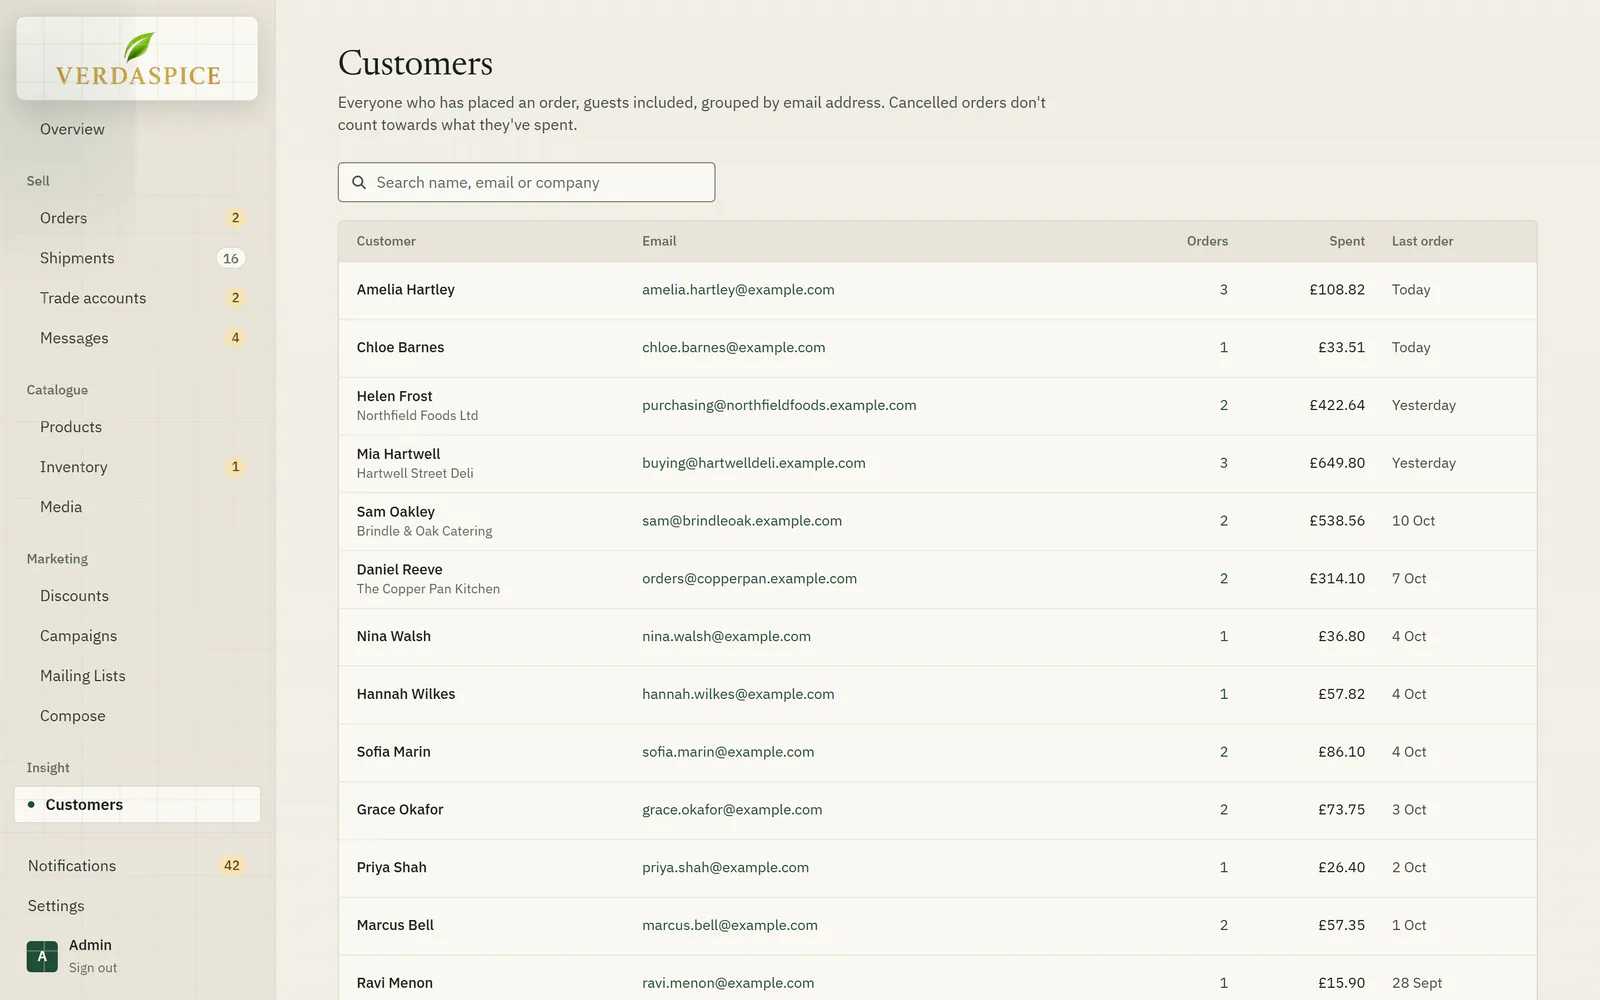Open Campaigns
1600x1000 pixels.
[x=137, y=636]
